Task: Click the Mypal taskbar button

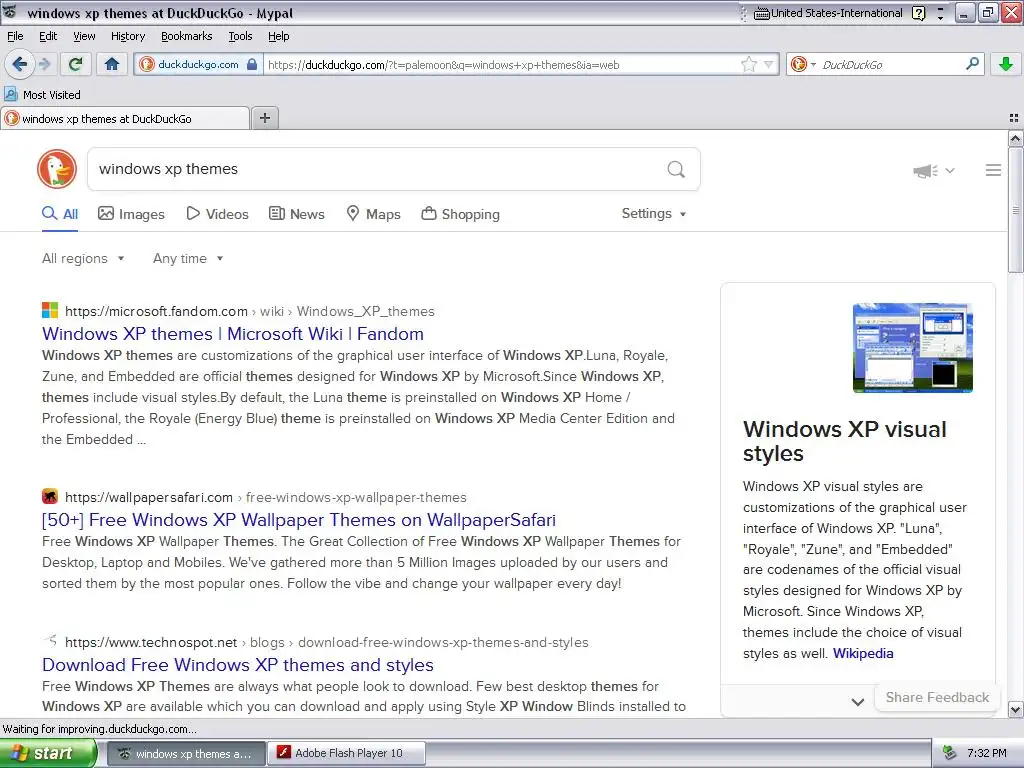Action: (x=185, y=753)
